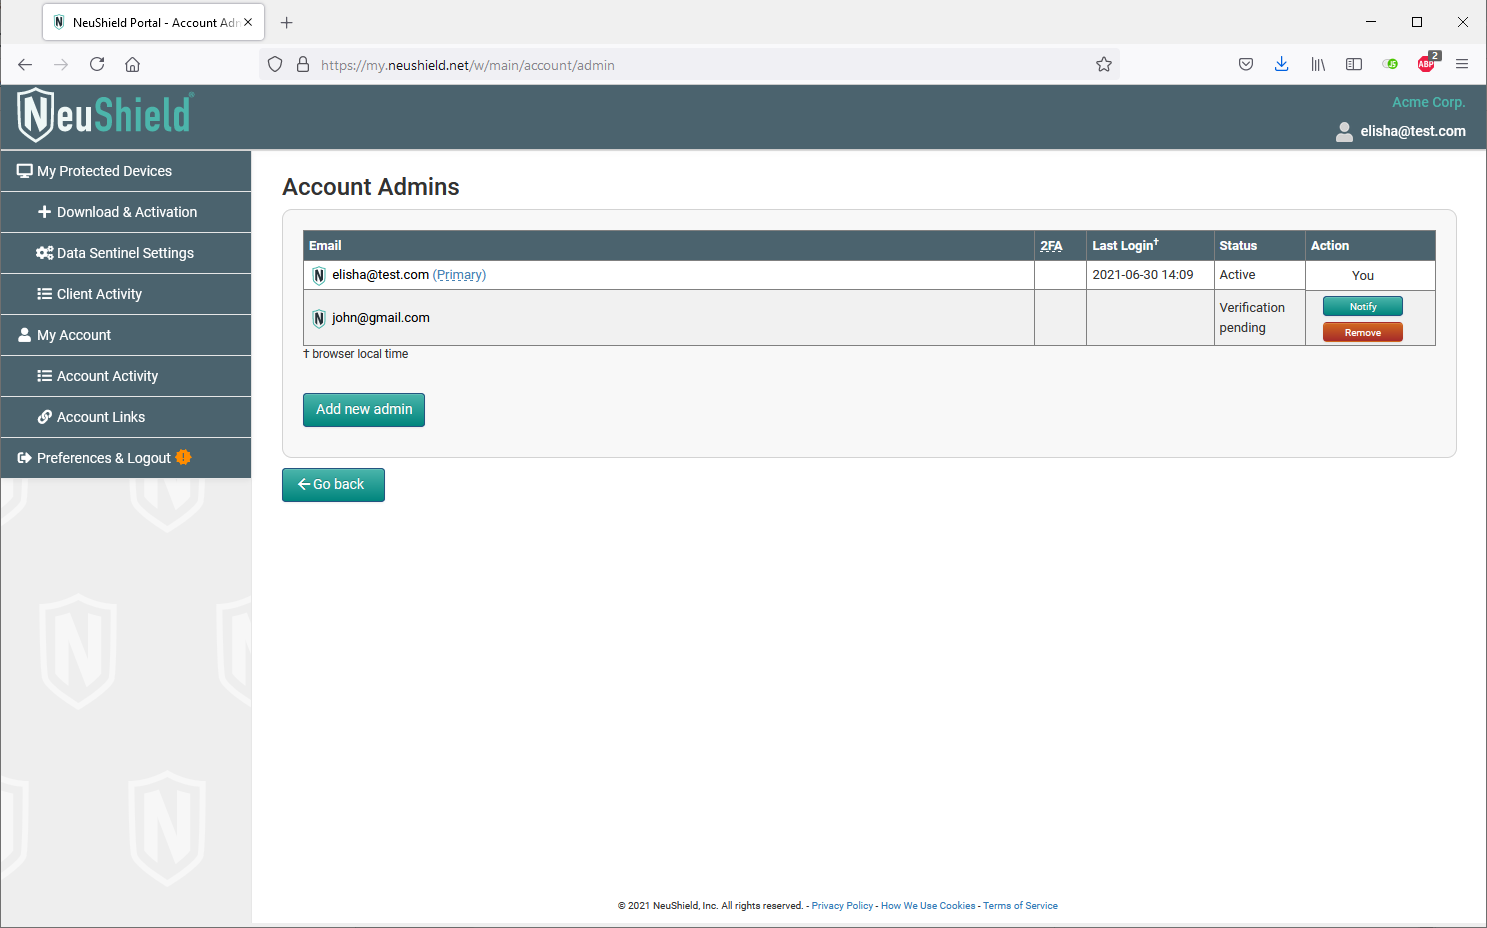
Task: Click the padlock site info icon
Action: point(303,65)
